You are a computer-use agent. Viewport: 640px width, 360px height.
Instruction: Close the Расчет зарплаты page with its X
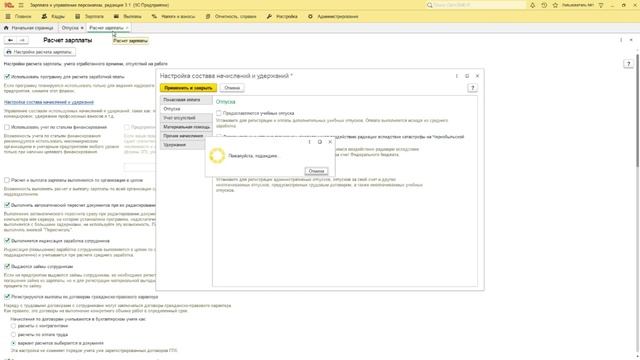click(x=631, y=40)
